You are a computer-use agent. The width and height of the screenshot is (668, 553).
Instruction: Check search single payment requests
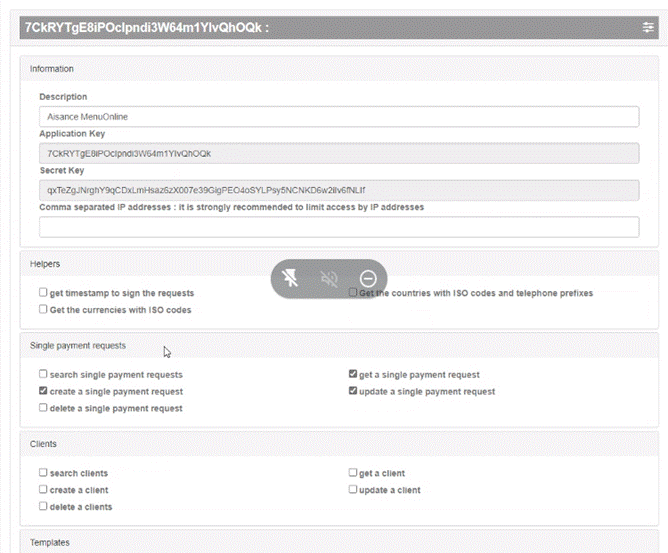pos(43,374)
